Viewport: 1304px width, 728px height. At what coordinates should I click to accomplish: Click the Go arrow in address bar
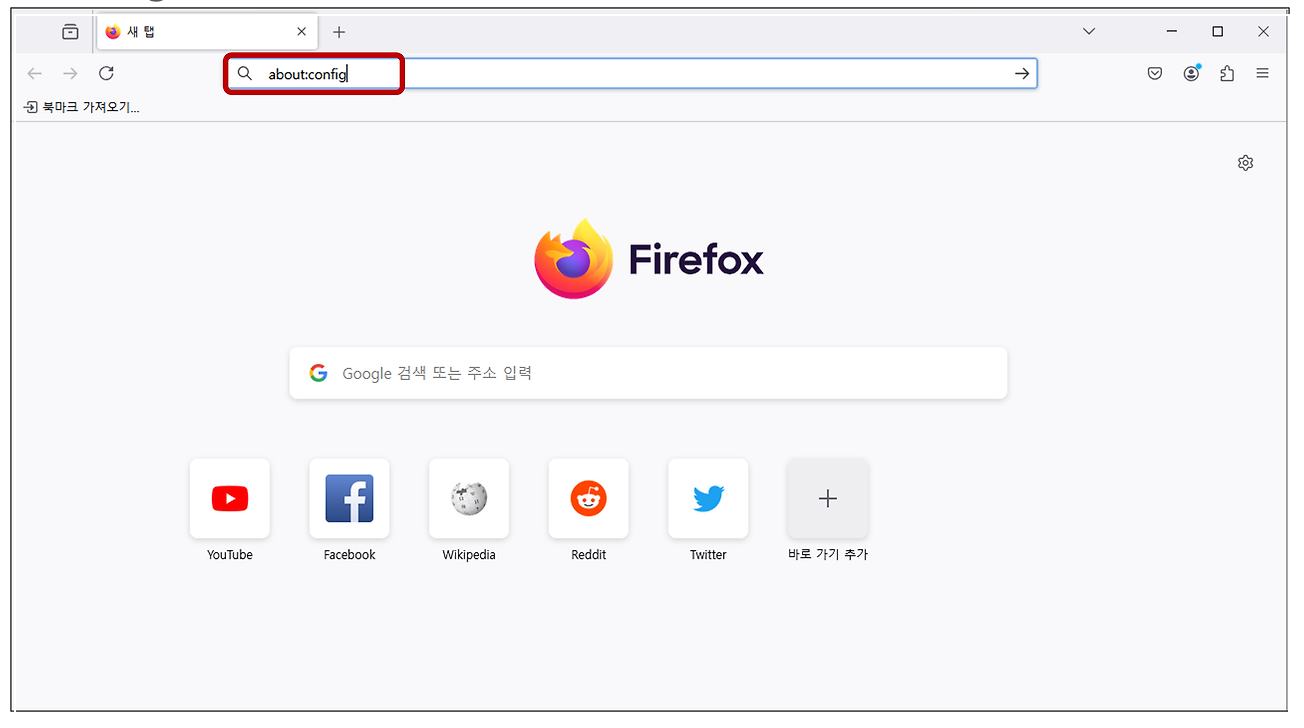[1022, 73]
